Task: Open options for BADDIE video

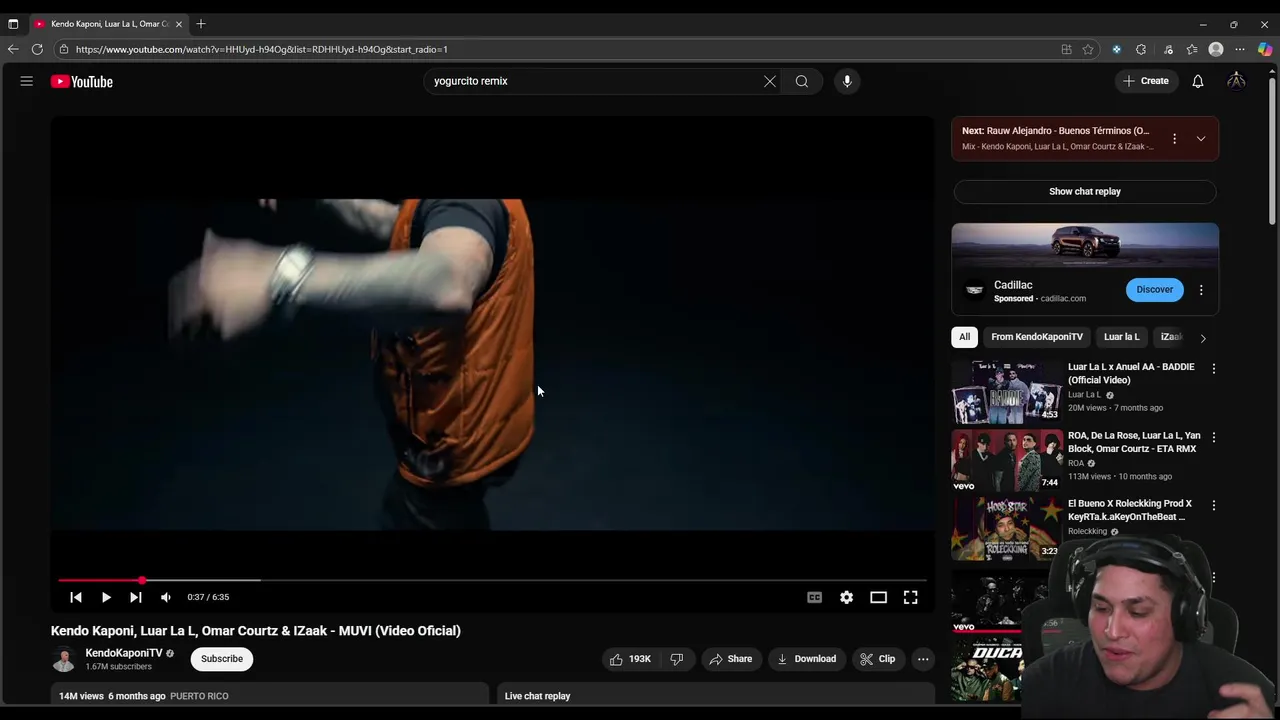Action: (x=1214, y=369)
